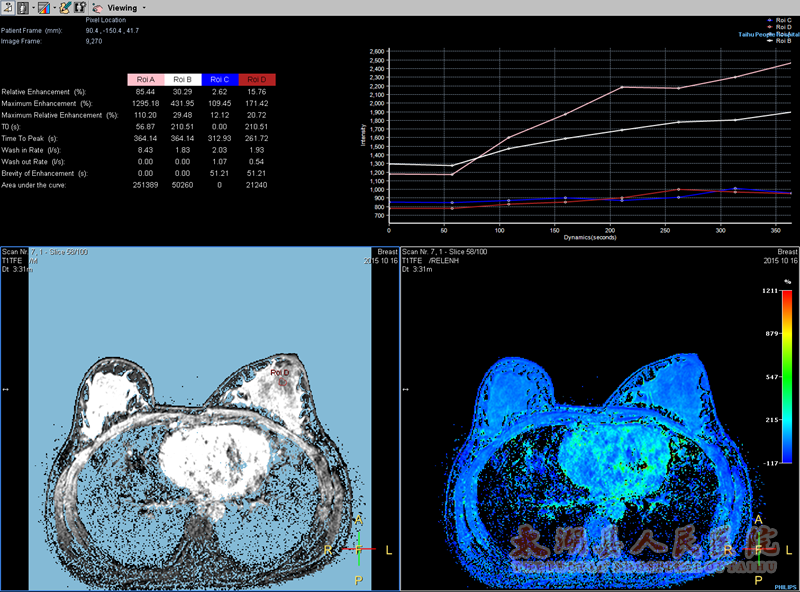Click the left edge handle of left viewport
800x592 pixels.
click(4, 389)
